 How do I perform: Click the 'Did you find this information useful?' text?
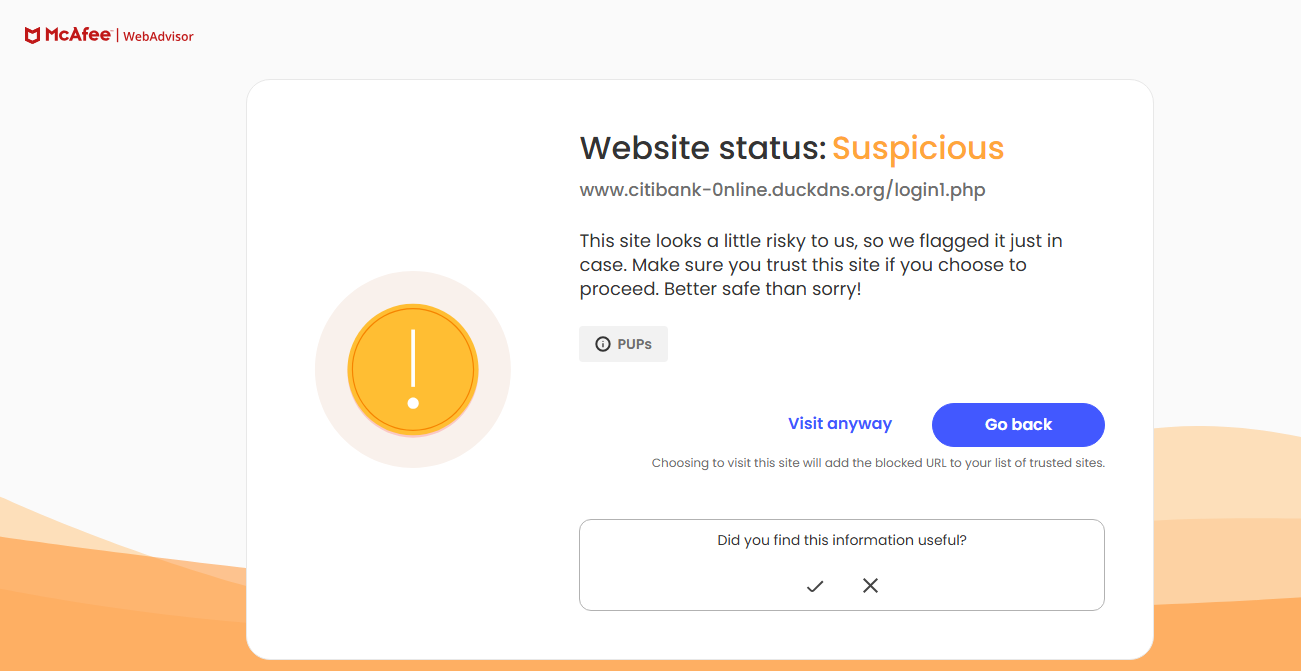[x=842, y=540]
